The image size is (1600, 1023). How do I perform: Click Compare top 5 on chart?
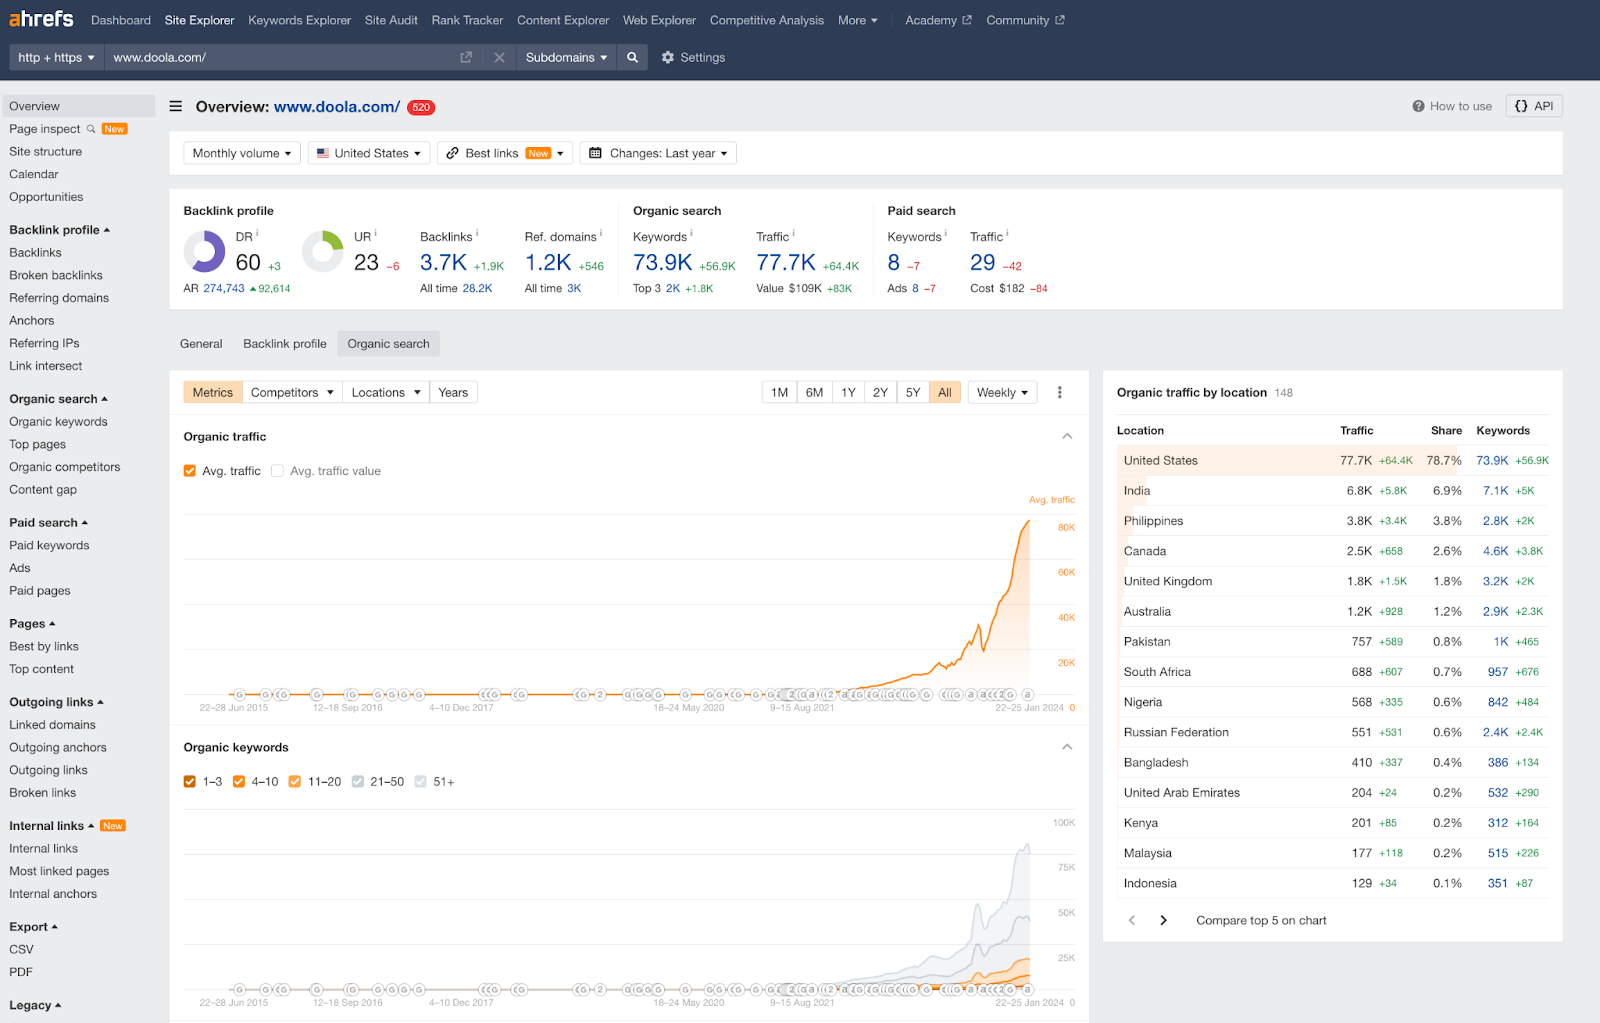pyautogui.click(x=1261, y=920)
